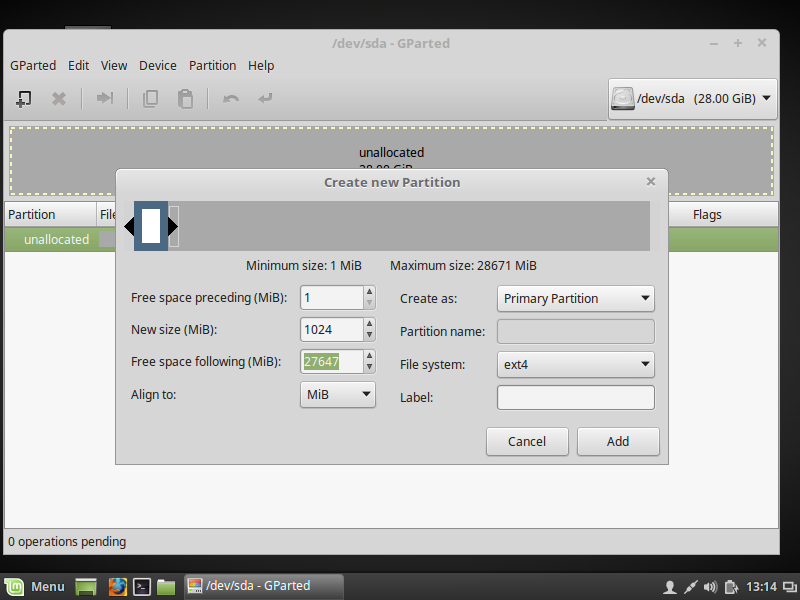The height and width of the screenshot is (600, 800).
Task: Increase New size value
Action: pyautogui.click(x=369, y=324)
